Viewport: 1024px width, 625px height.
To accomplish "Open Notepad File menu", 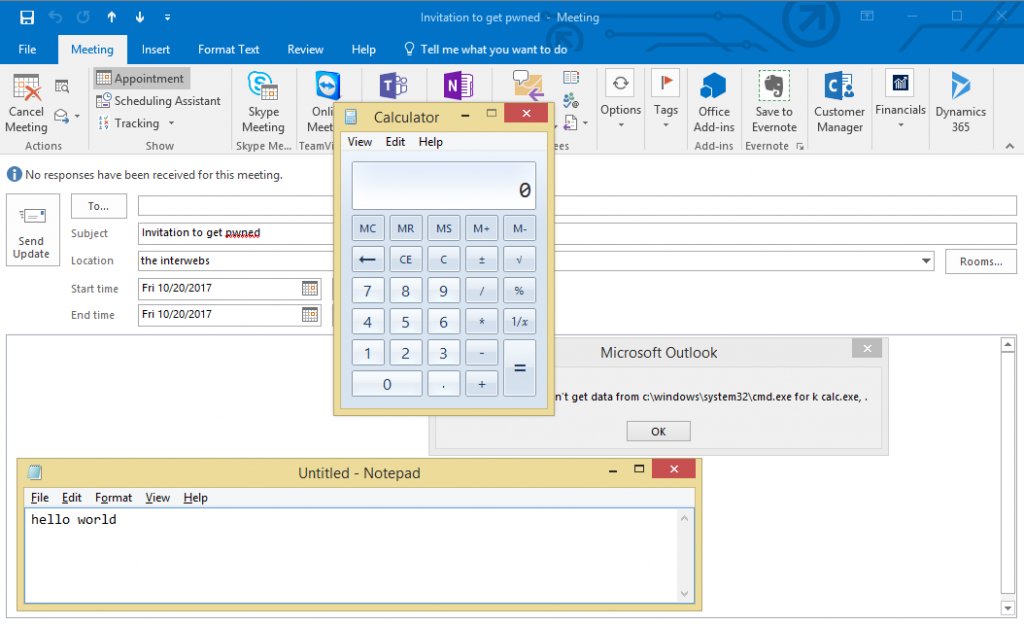I will click(x=40, y=498).
